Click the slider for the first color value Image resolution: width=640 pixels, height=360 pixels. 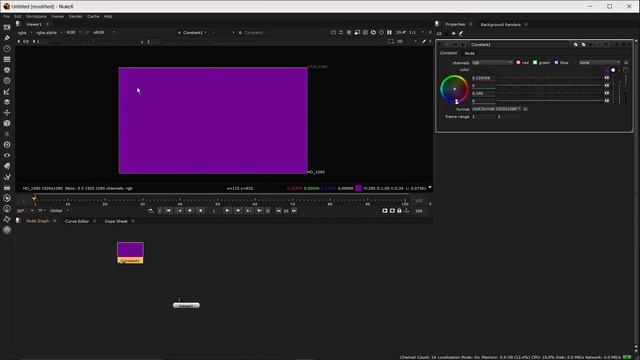tap(549, 78)
